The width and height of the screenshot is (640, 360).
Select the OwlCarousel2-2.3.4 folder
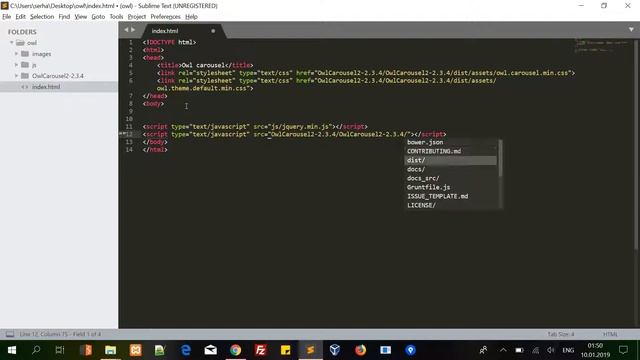(58, 76)
